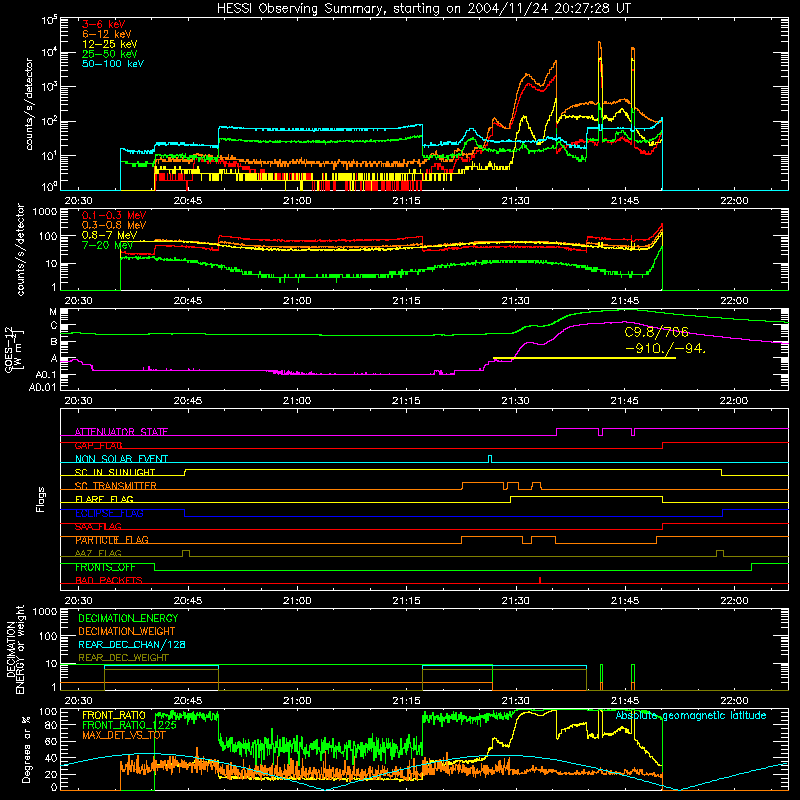Select the 50-100 keV legend label

[x=113, y=64]
